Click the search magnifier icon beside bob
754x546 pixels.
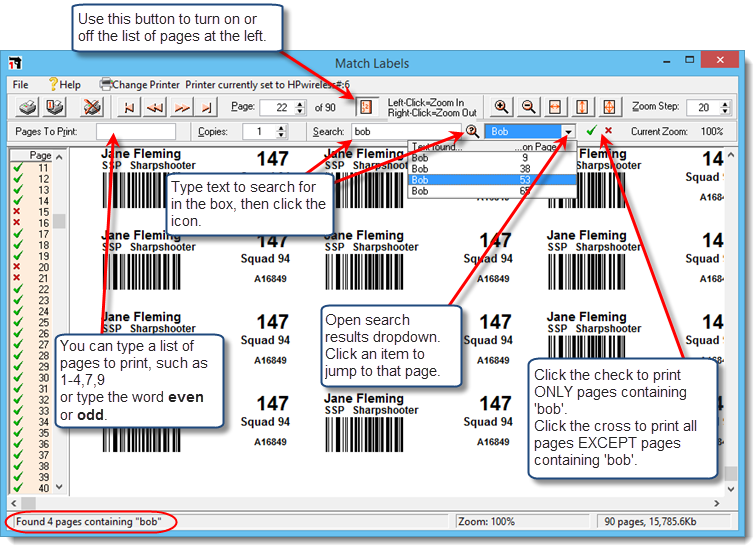tap(472, 131)
